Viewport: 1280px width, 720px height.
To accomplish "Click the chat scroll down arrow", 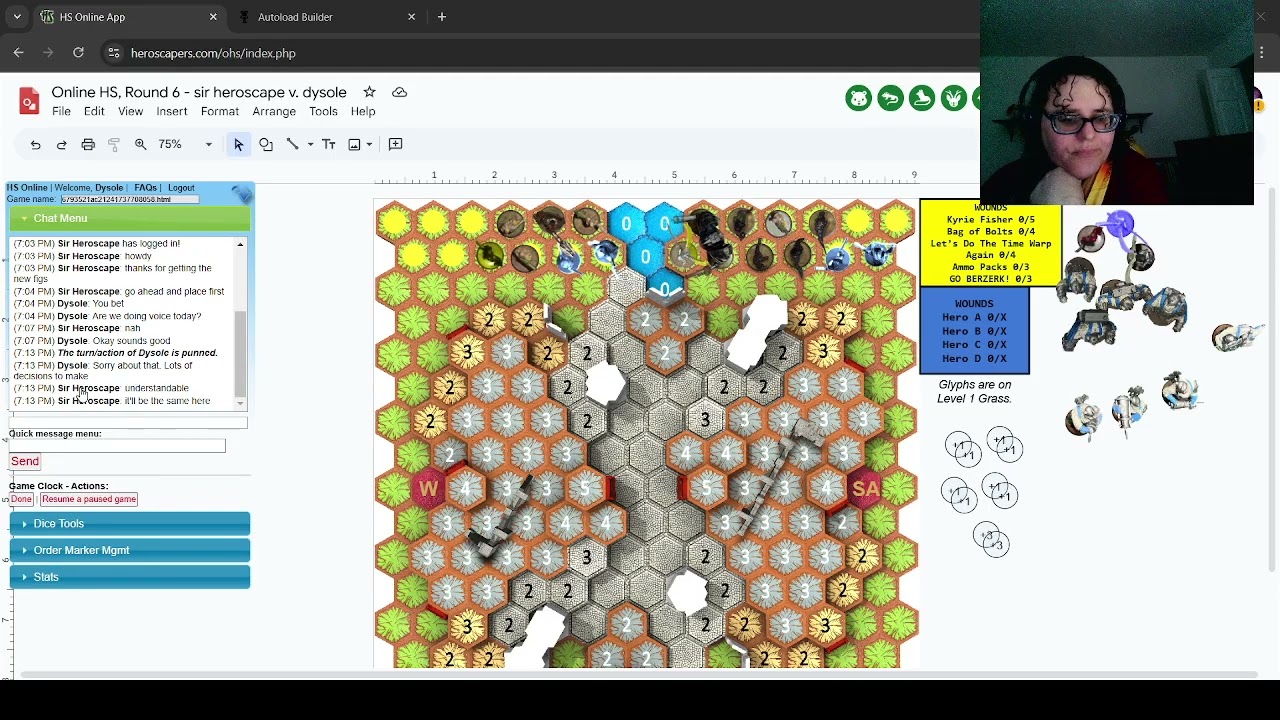I will pos(240,403).
